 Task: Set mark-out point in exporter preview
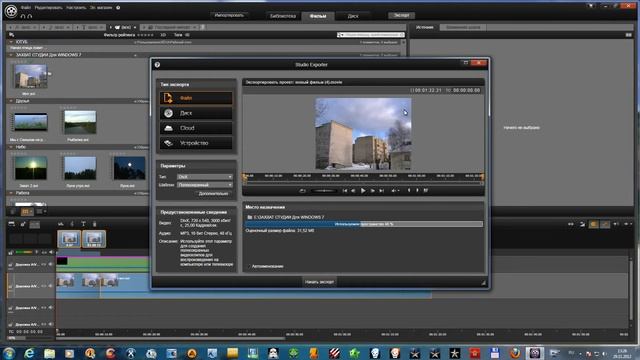pos(417,190)
